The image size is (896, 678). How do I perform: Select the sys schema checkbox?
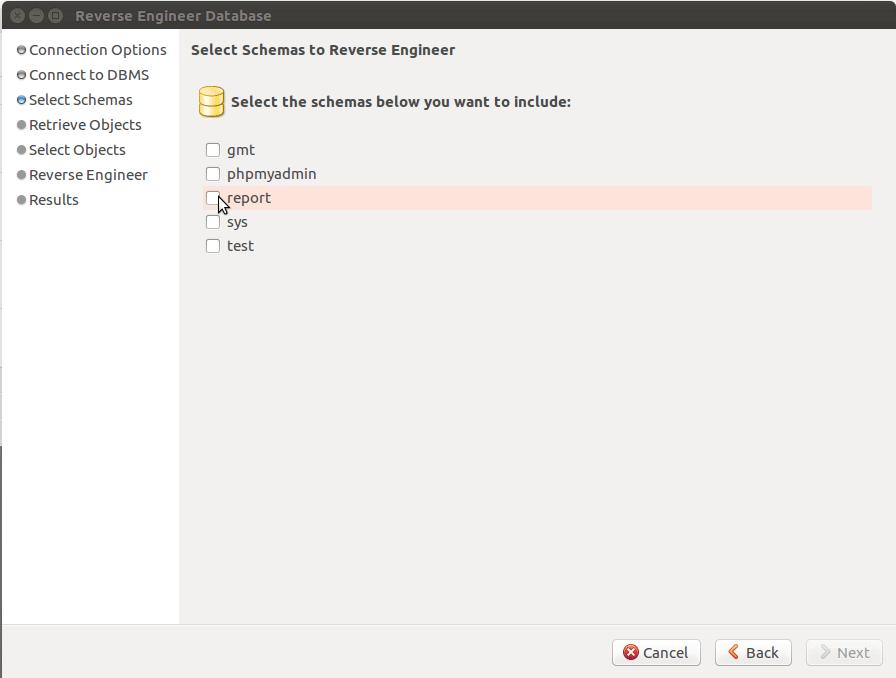[213, 222]
